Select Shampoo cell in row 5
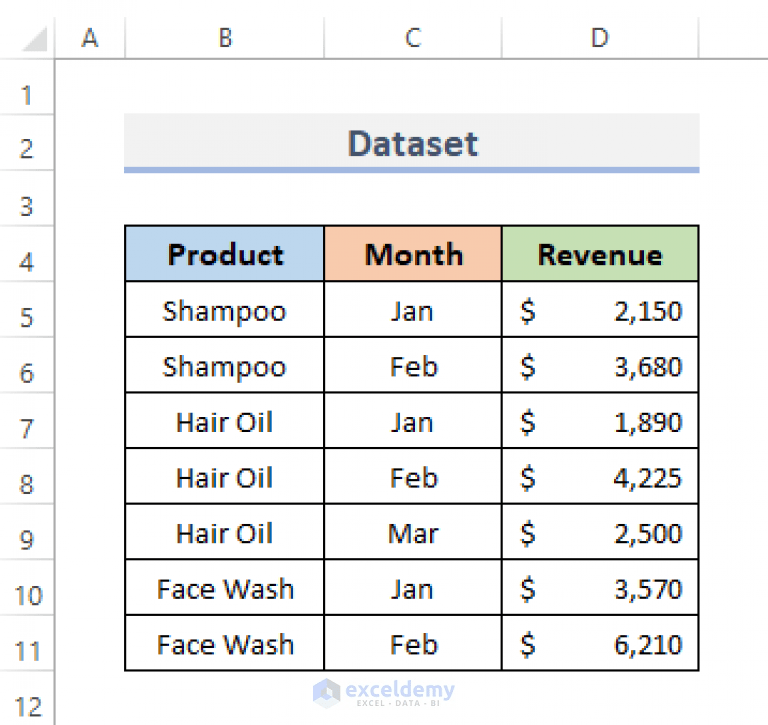This screenshot has height=725, width=768. (225, 310)
